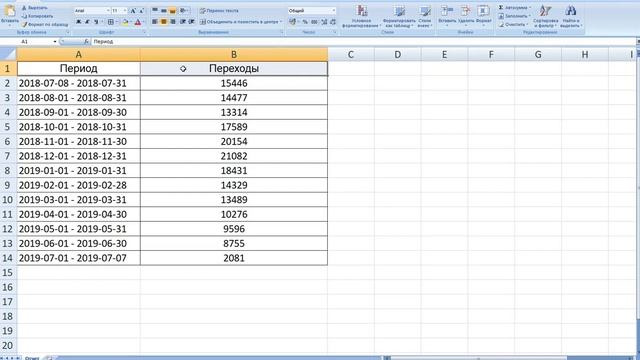The height and width of the screenshot is (360, 640).
Task: Click the Copy (Копировать) button
Action: pos(37,16)
